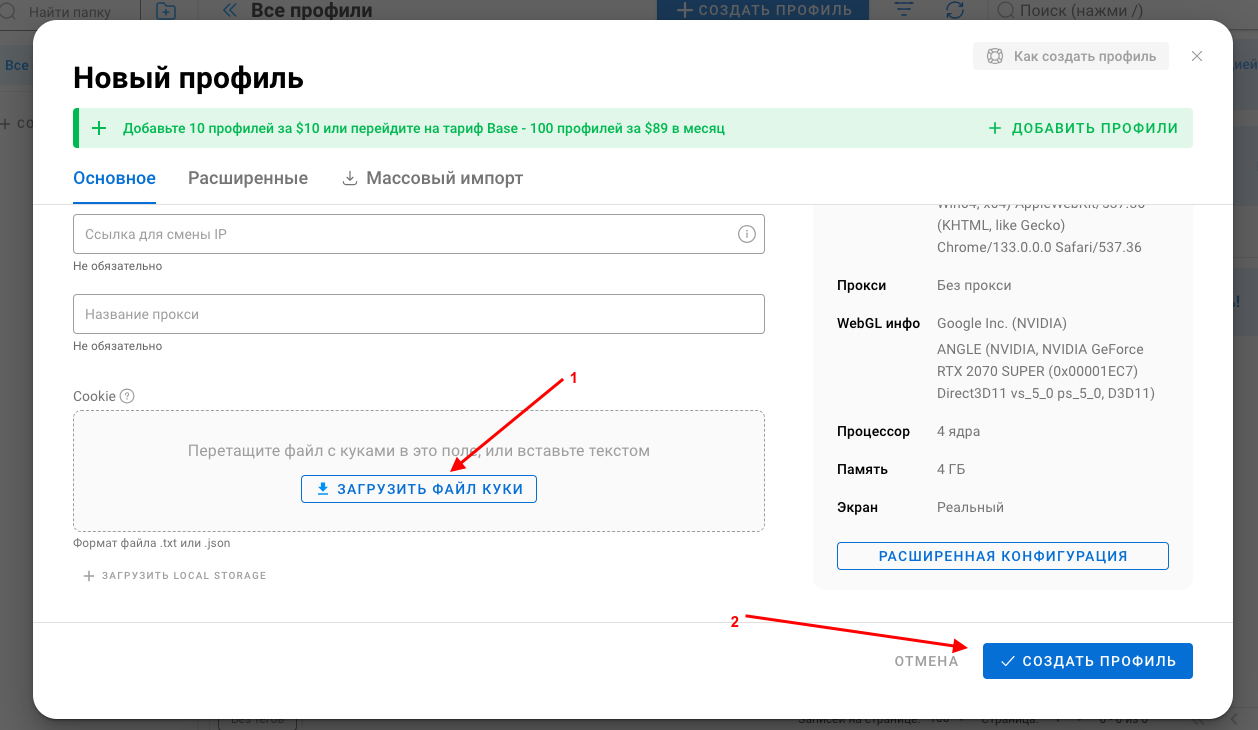The width and height of the screenshot is (1258, 730).
Task: Switch to the Расширенные tab
Action: 248,178
